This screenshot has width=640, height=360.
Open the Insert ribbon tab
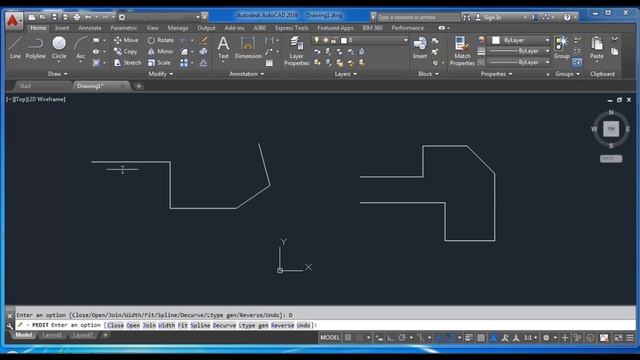point(62,28)
